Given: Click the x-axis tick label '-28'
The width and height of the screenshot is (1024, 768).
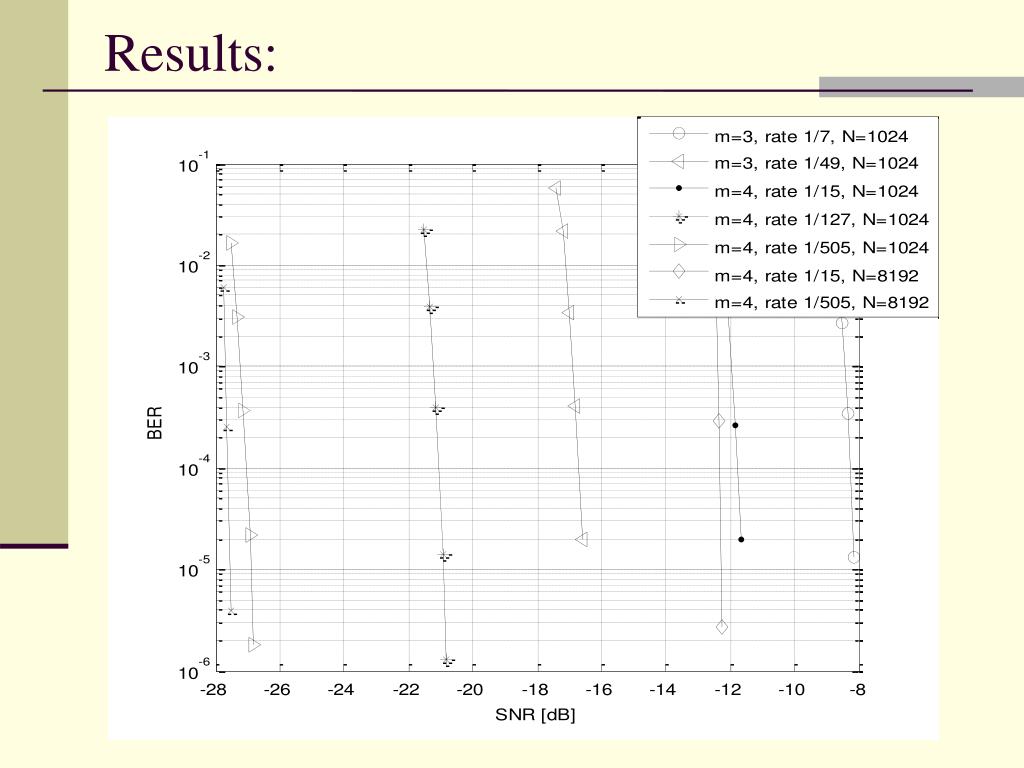Looking at the screenshot, I should pyautogui.click(x=213, y=690).
